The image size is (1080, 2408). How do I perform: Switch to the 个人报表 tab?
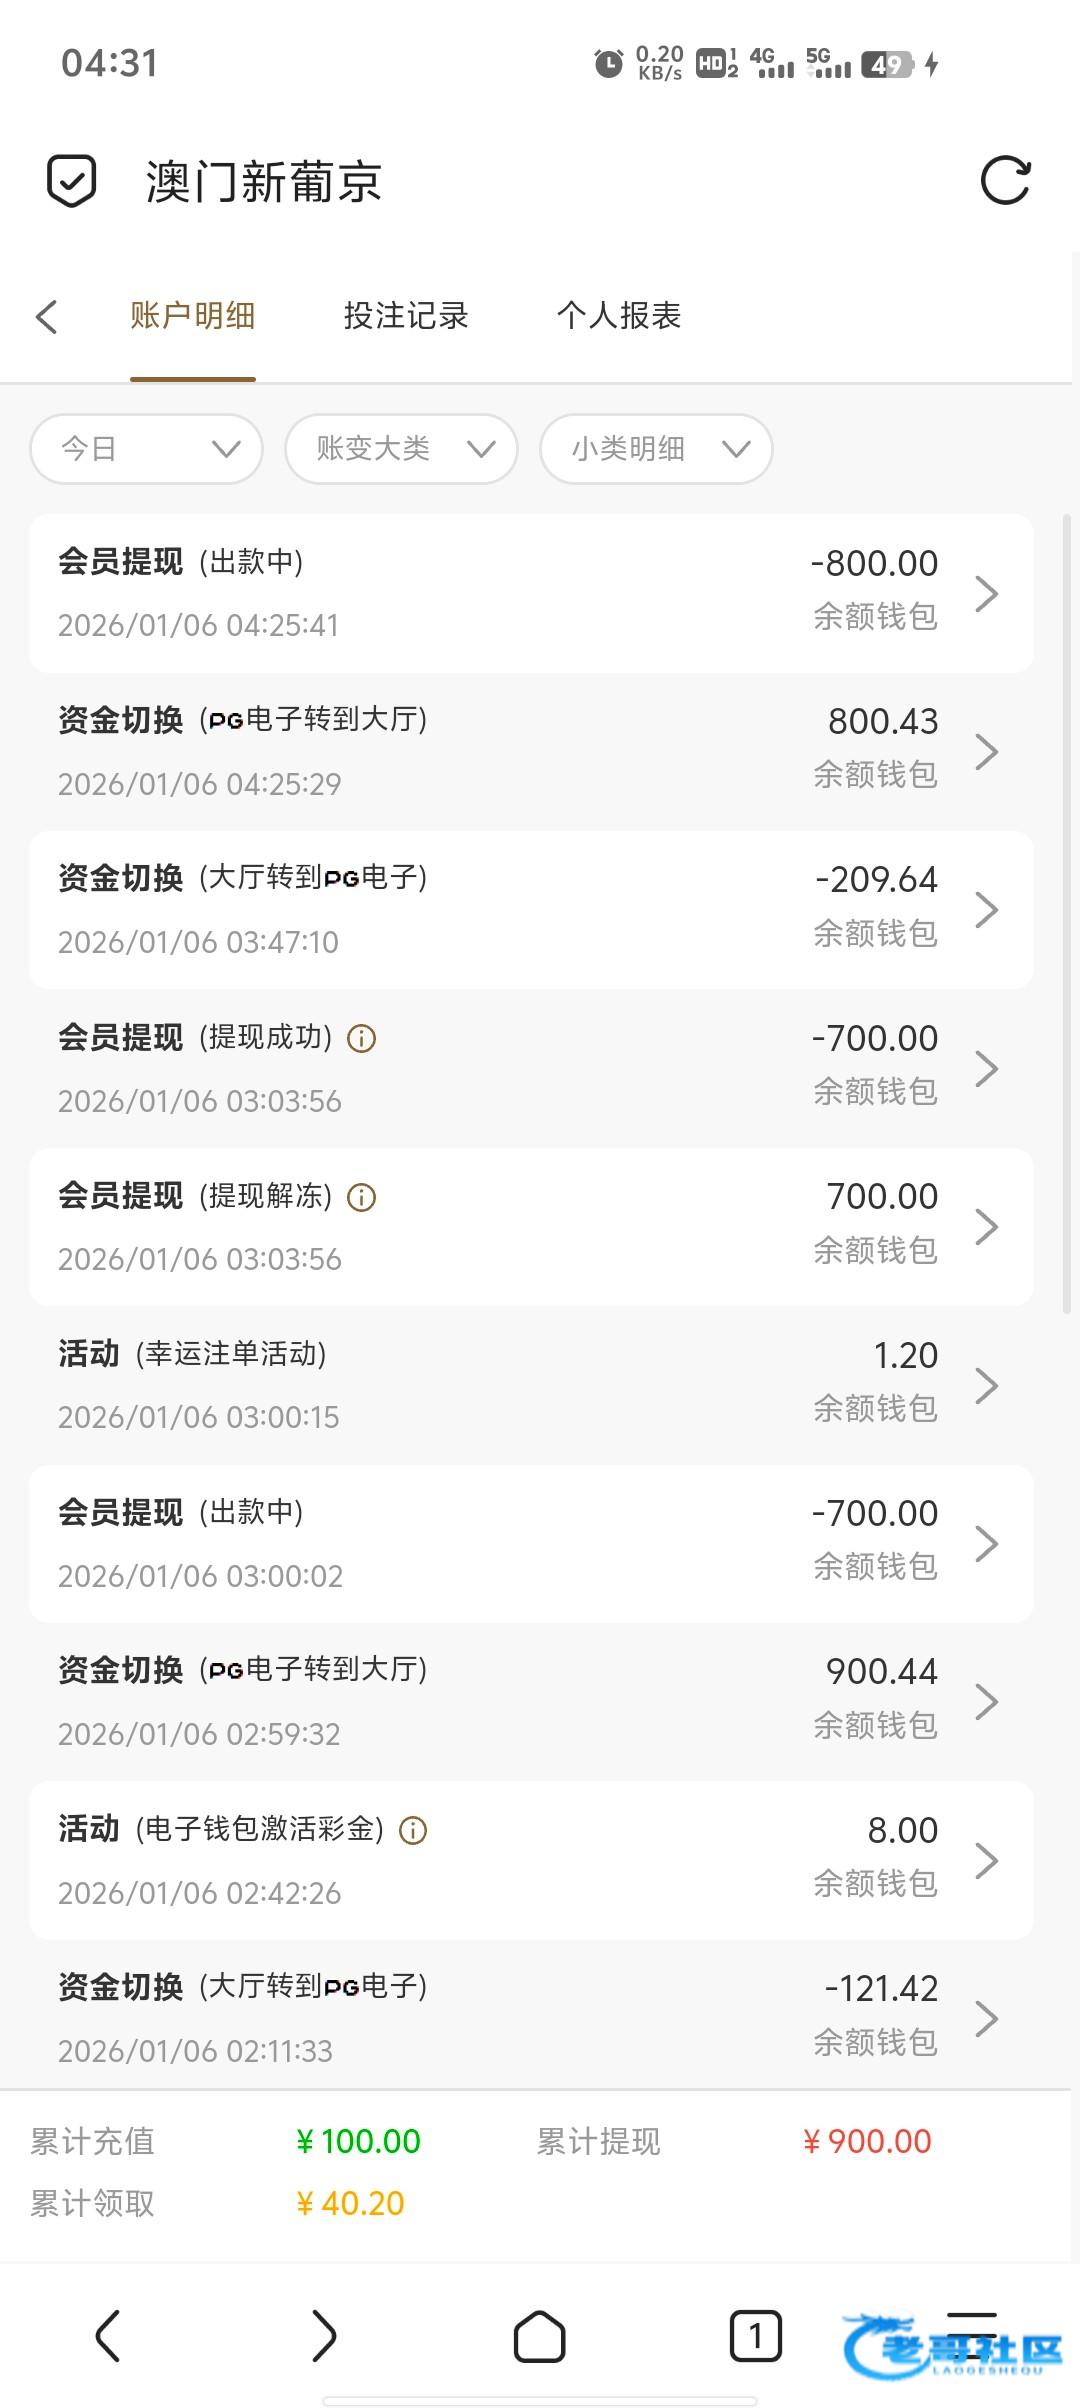coord(619,316)
